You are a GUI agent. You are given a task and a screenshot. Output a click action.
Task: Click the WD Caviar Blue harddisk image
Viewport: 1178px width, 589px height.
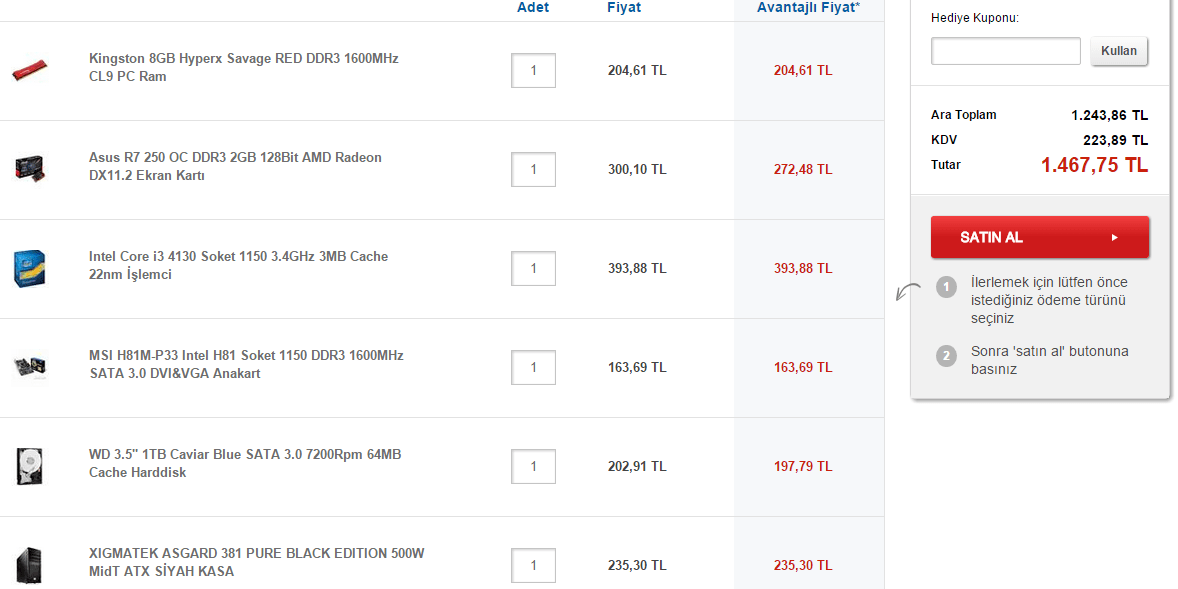(x=29, y=466)
